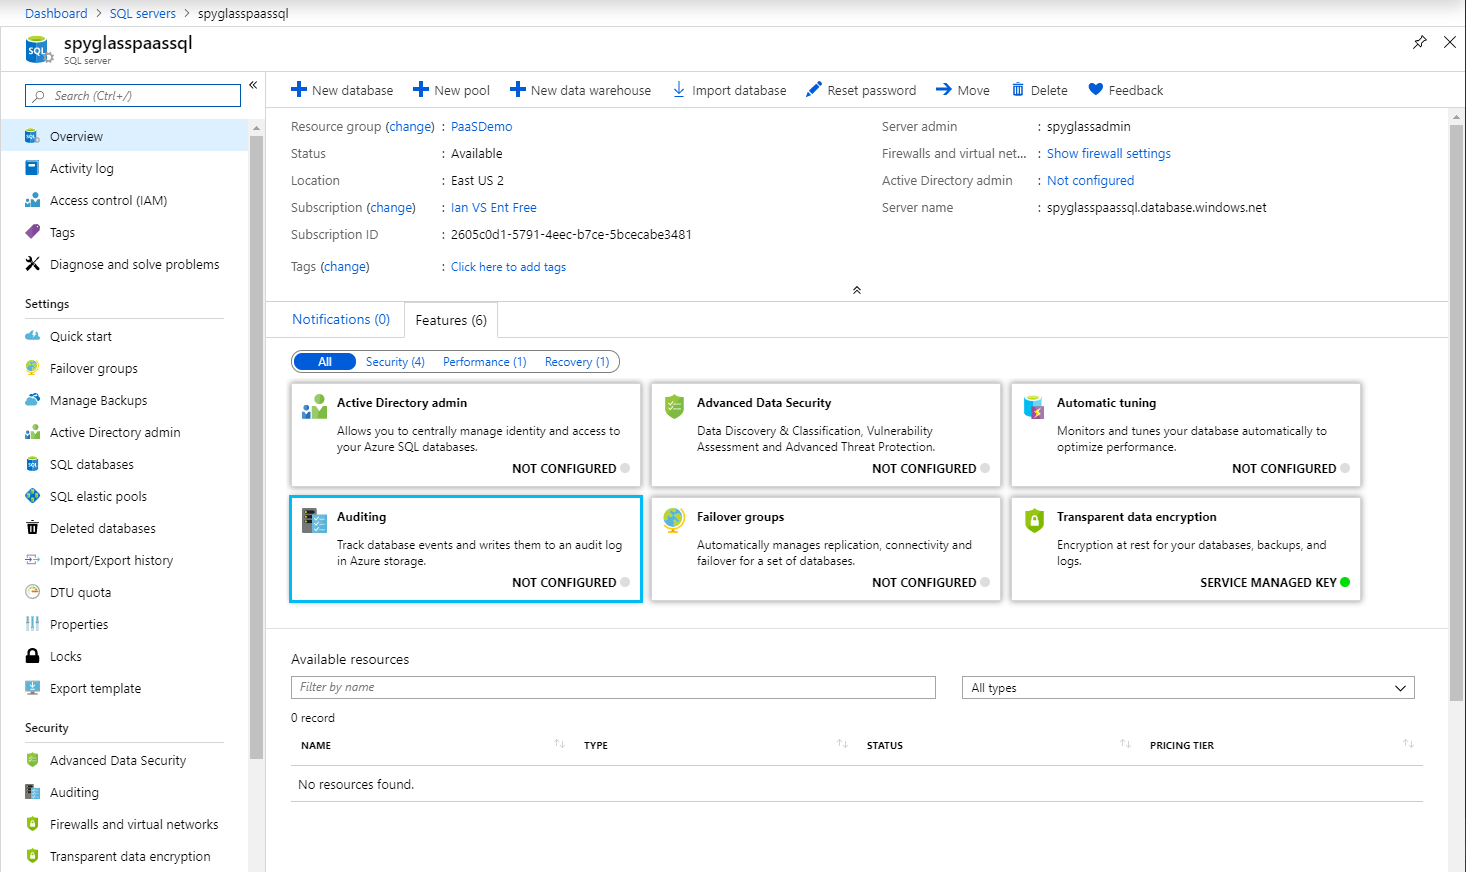Toggle the Advanced Data Security switch

pyautogui.click(x=986, y=468)
